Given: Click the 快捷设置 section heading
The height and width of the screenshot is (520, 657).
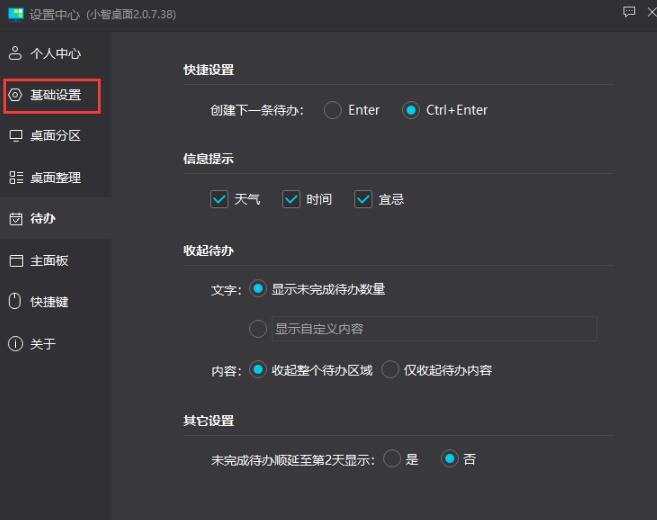Looking at the screenshot, I should pyautogui.click(x=209, y=70).
